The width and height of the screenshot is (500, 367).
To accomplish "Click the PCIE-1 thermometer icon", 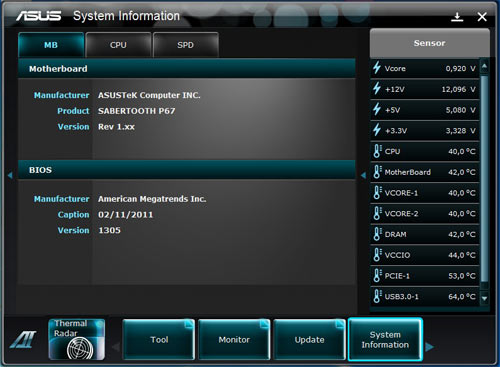I will 377,276.
